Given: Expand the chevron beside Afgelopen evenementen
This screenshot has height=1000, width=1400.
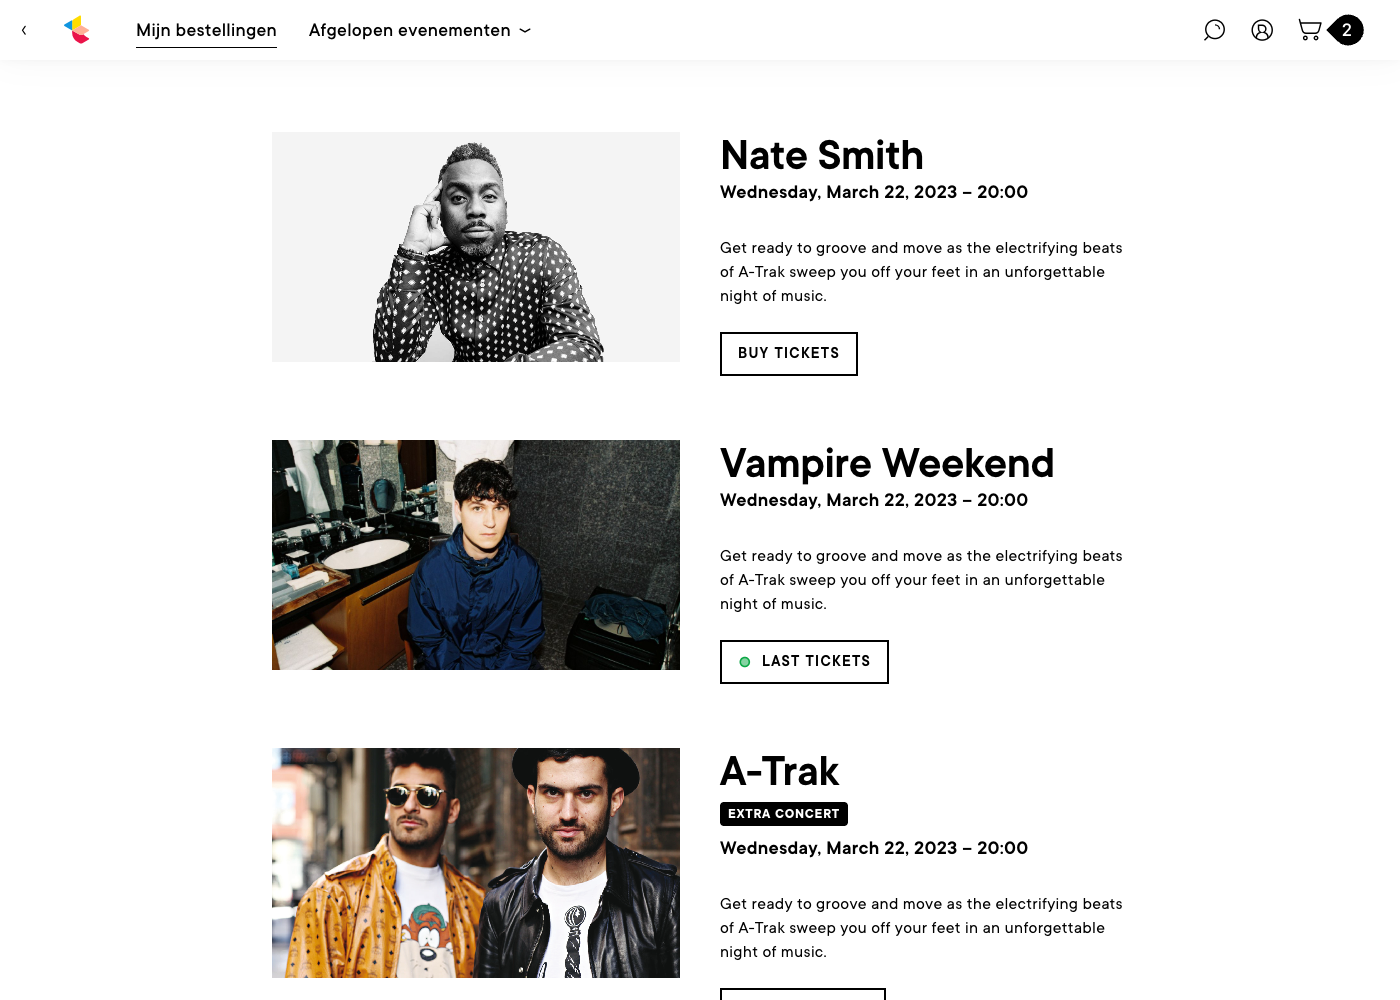Looking at the screenshot, I should [525, 31].
